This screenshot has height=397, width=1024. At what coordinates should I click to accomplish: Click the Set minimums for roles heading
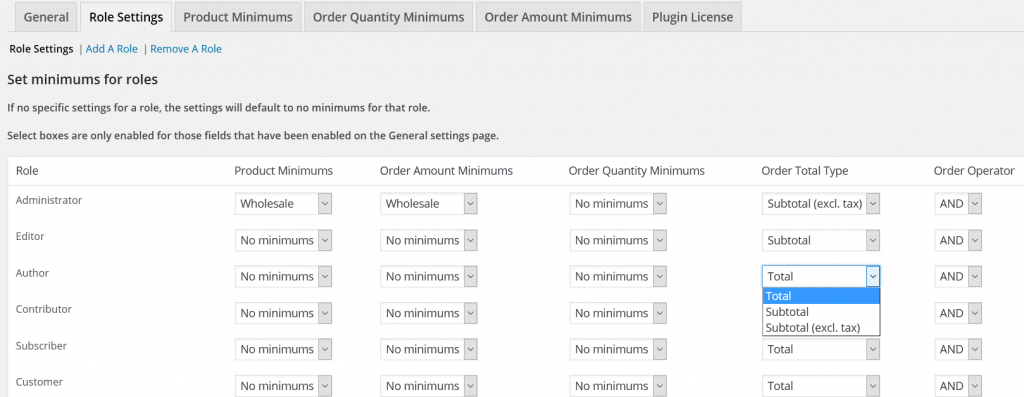tap(82, 80)
